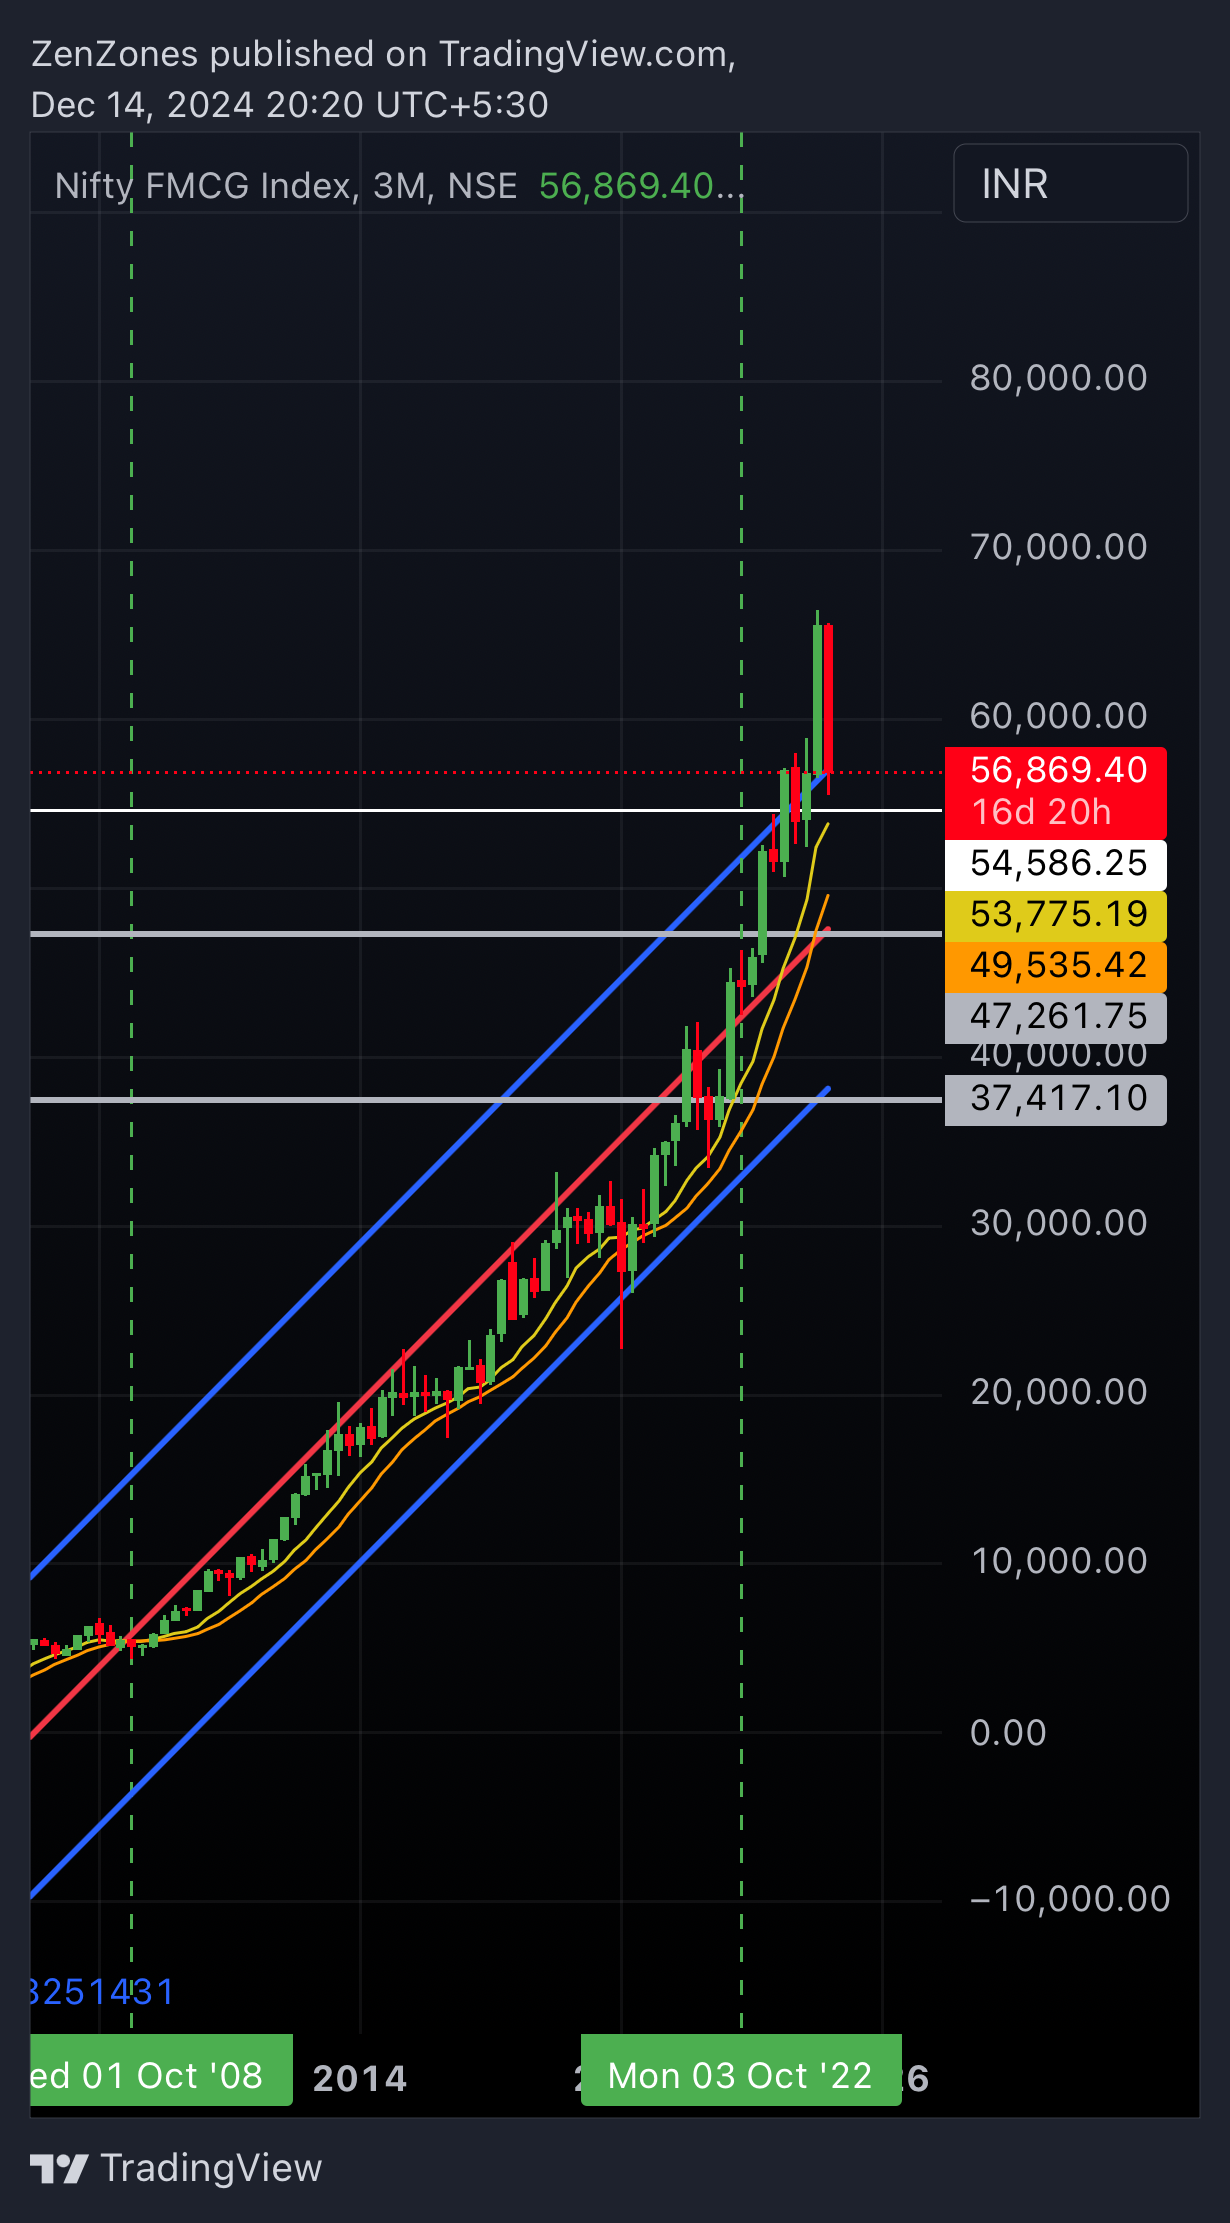Click the gray 47,261.75 price label
1230x2223 pixels.
coord(1056,1016)
